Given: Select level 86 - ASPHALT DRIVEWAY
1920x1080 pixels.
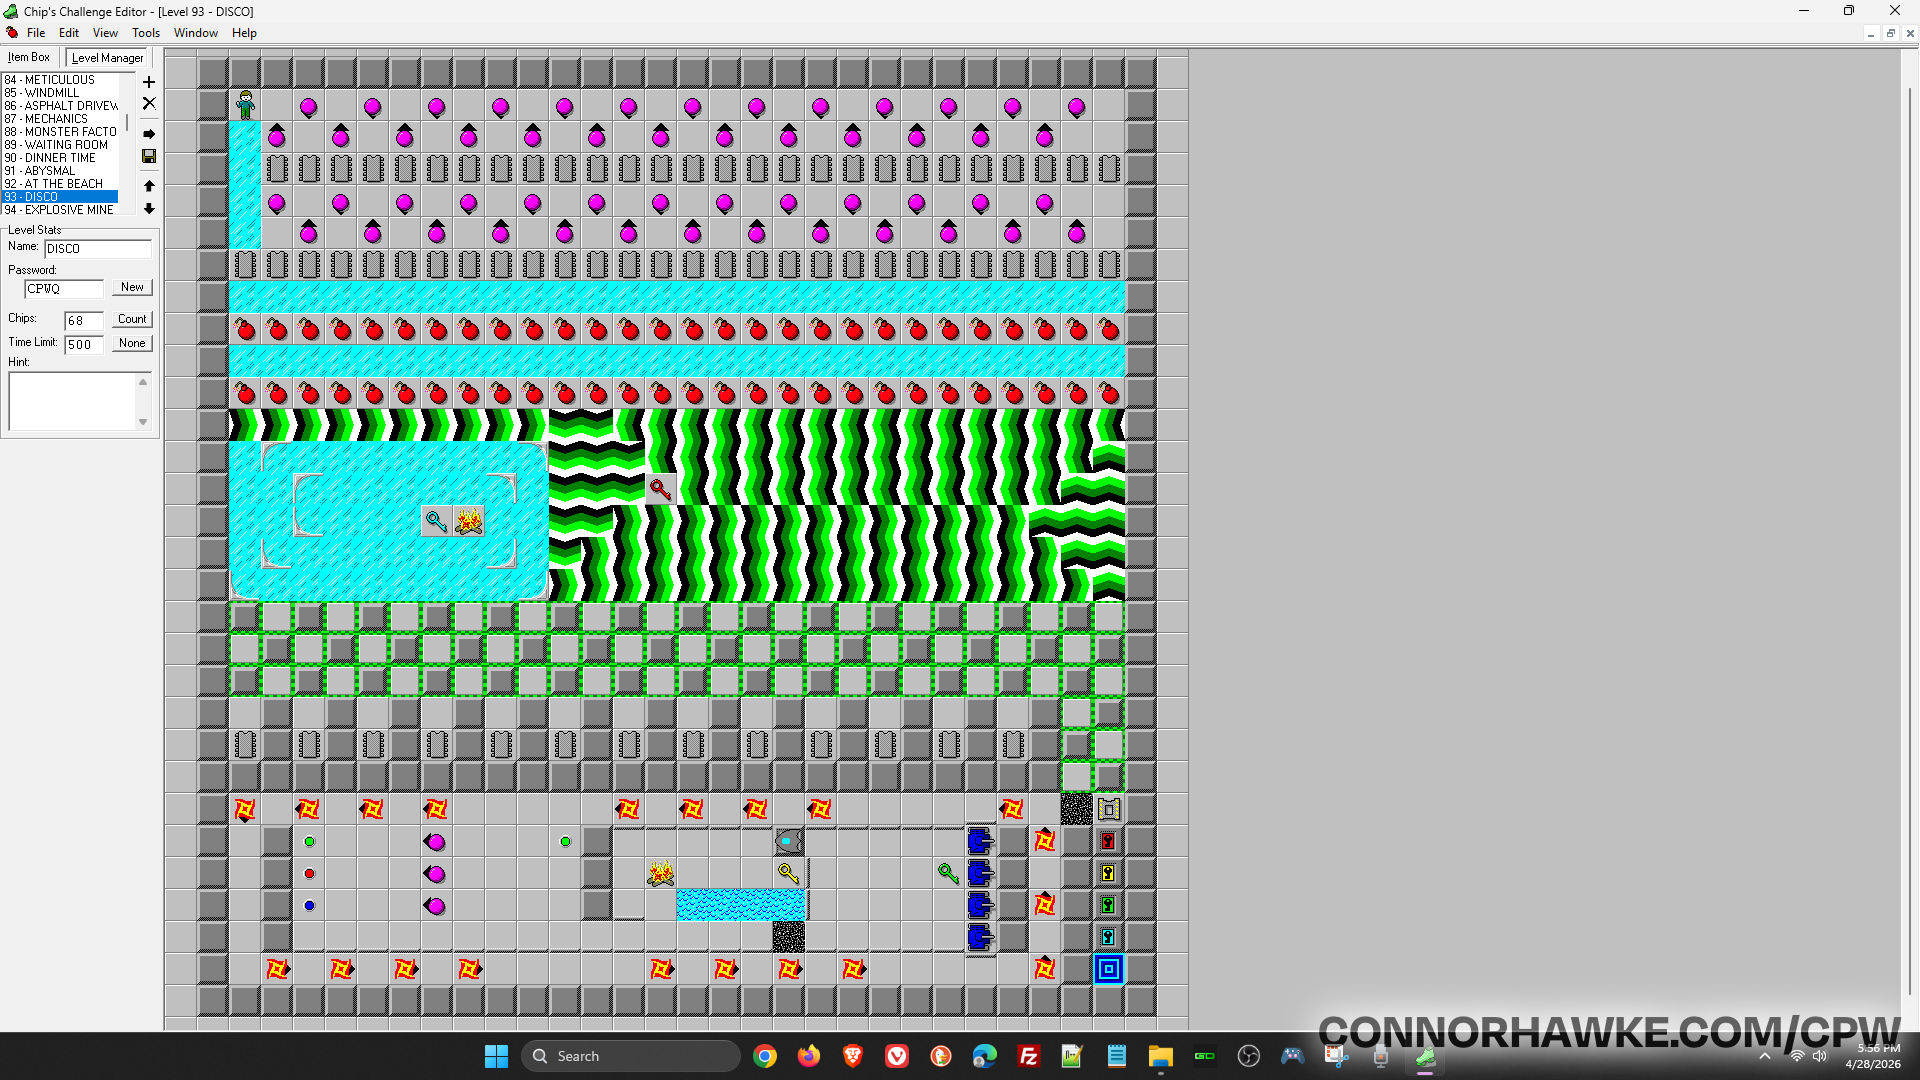Looking at the screenshot, I should point(60,106).
